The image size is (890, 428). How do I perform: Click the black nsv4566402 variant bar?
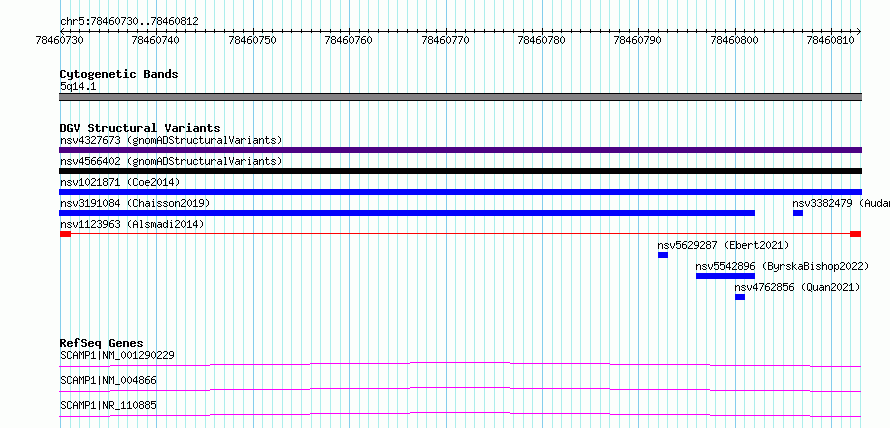pos(460,171)
